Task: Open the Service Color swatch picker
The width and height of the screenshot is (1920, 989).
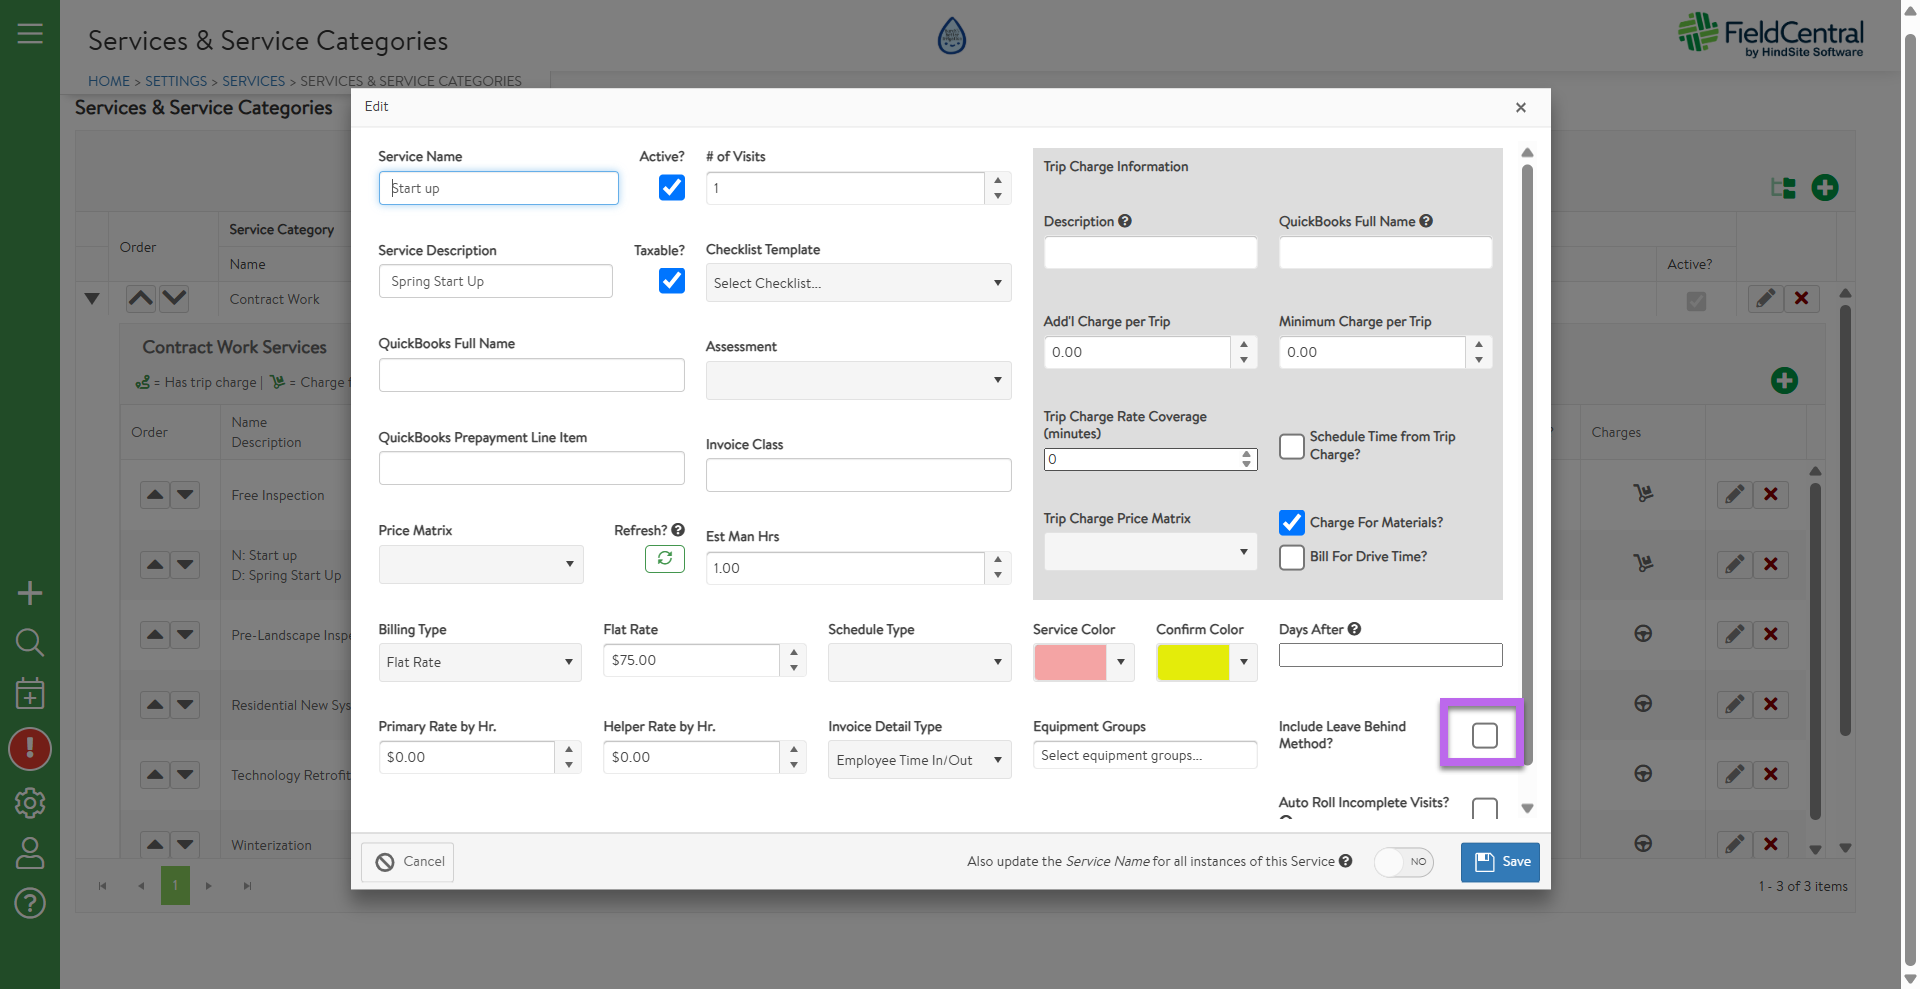Action: [x=1083, y=662]
